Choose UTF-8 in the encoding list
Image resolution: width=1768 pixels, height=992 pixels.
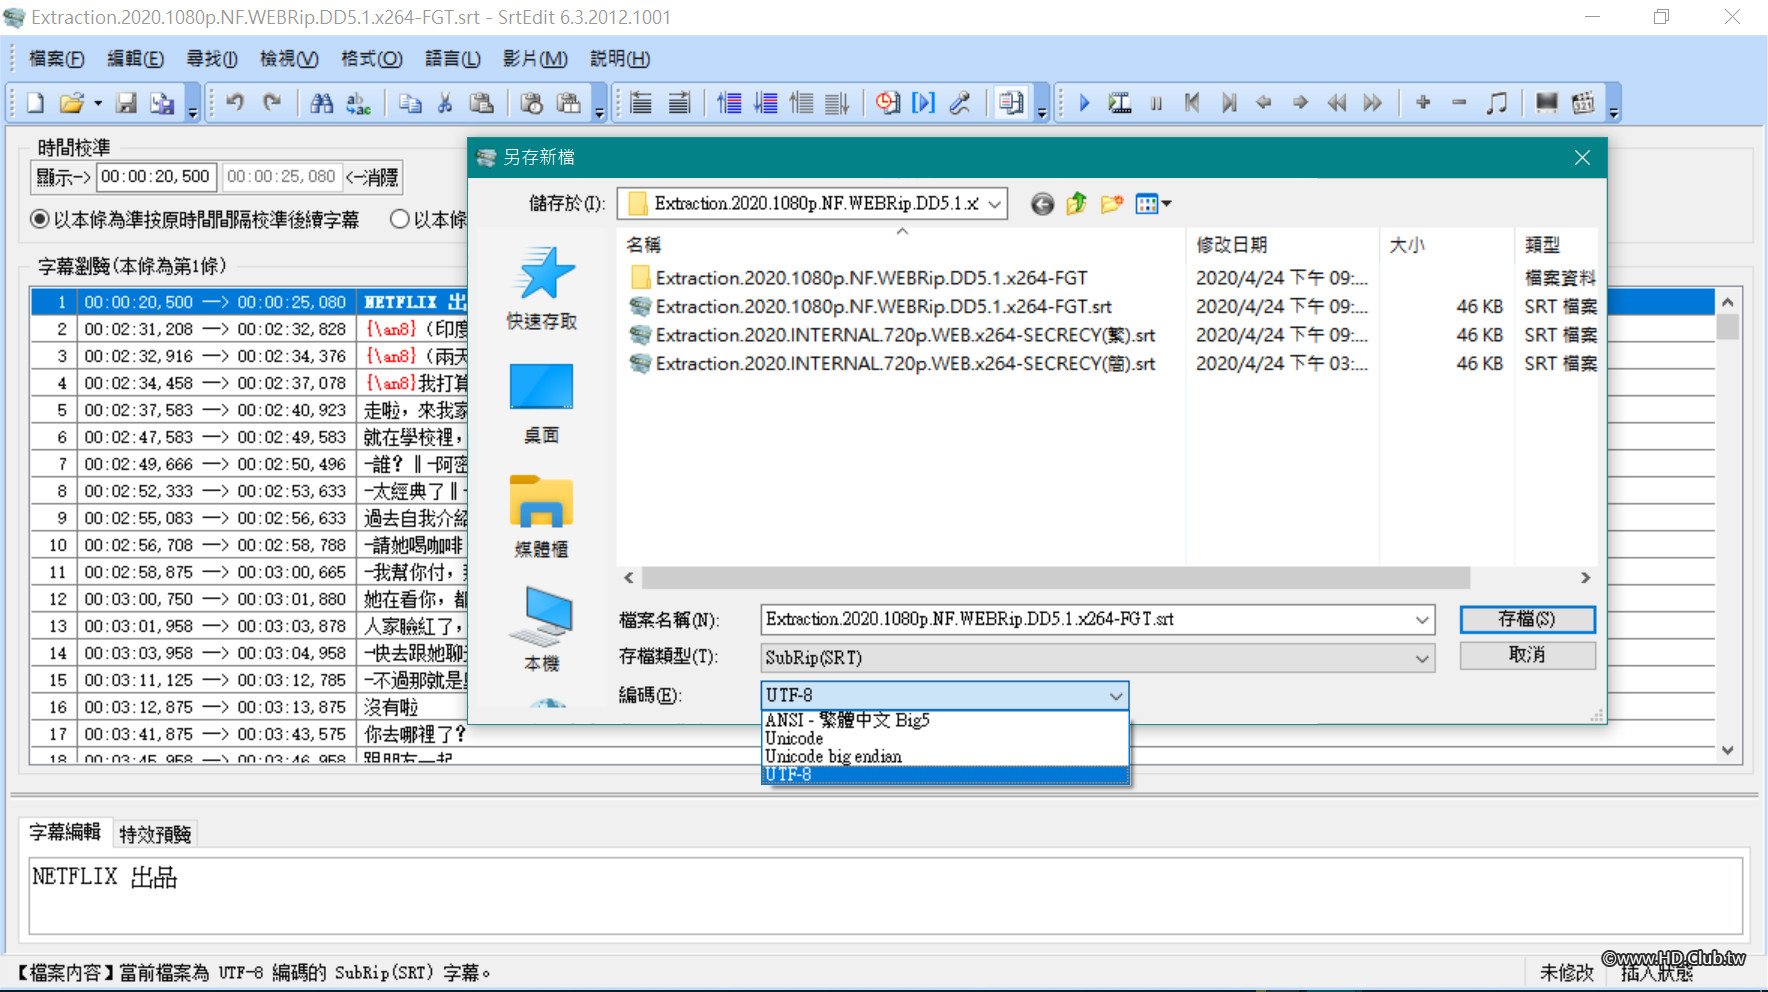point(945,775)
